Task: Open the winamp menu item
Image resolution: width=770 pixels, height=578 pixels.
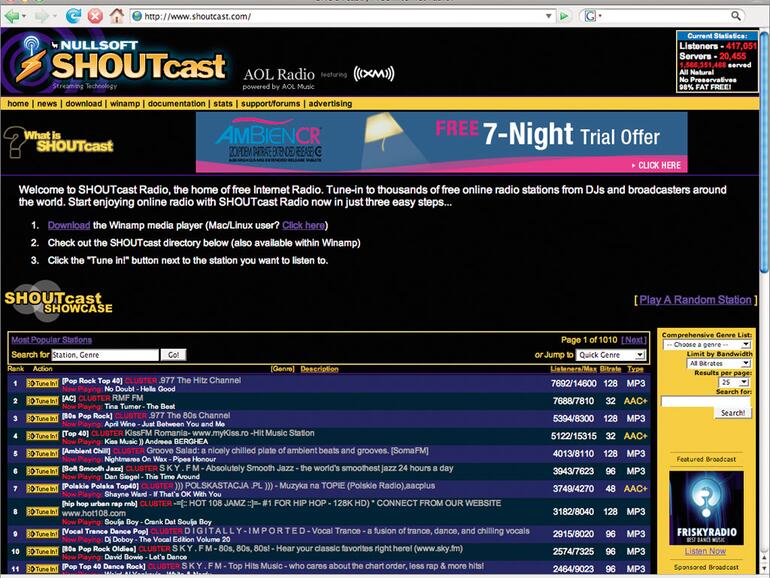Action: [x=125, y=104]
